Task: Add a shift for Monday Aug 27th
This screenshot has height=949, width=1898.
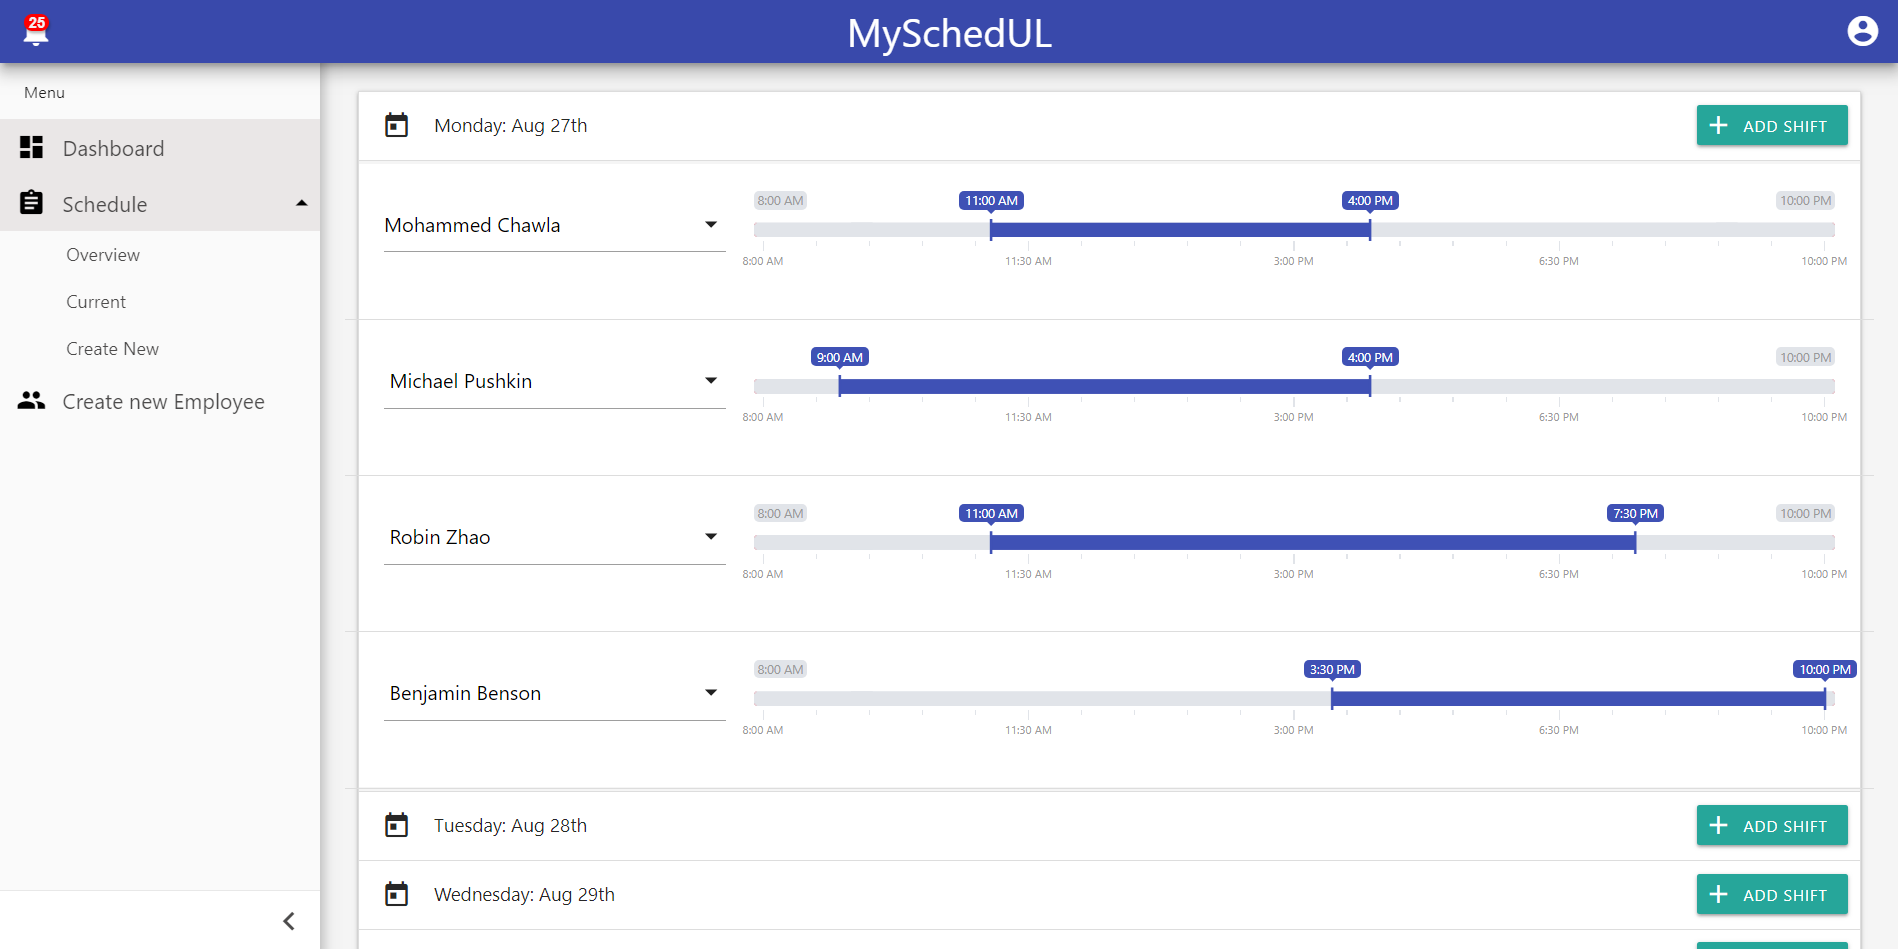Action: point(1772,126)
